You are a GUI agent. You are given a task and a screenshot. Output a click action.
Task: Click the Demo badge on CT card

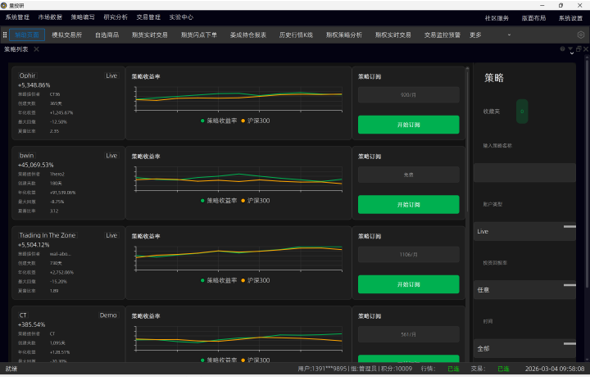108,315
